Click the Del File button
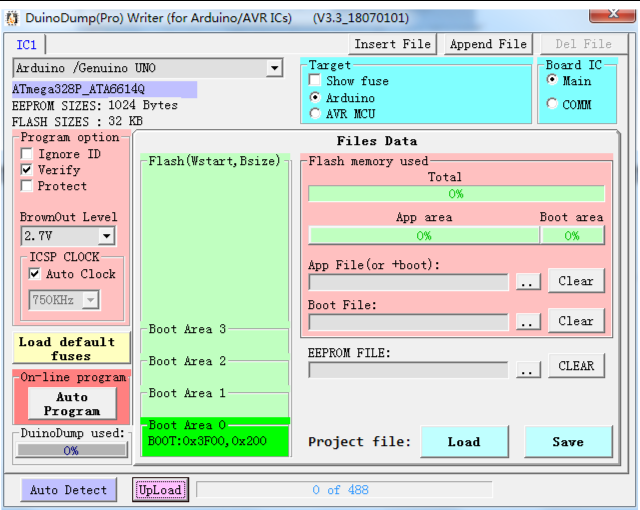This screenshot has width=640, height=510. click(583, 44)
